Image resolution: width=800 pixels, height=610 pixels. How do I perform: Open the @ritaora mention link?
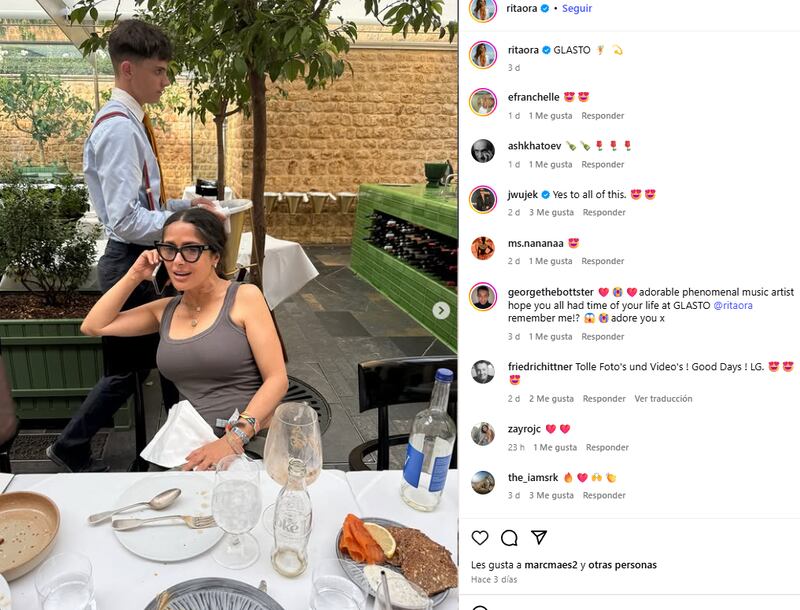click(733, 305)
